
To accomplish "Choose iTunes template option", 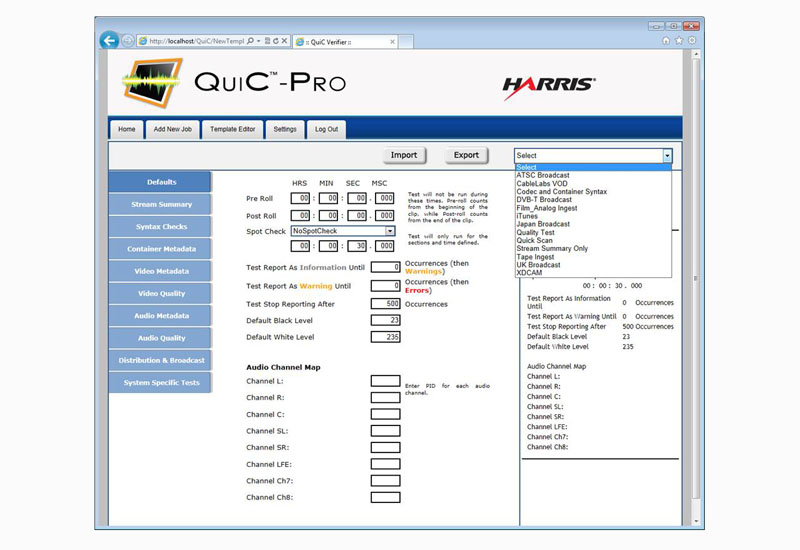I will [x=593, y=216].
